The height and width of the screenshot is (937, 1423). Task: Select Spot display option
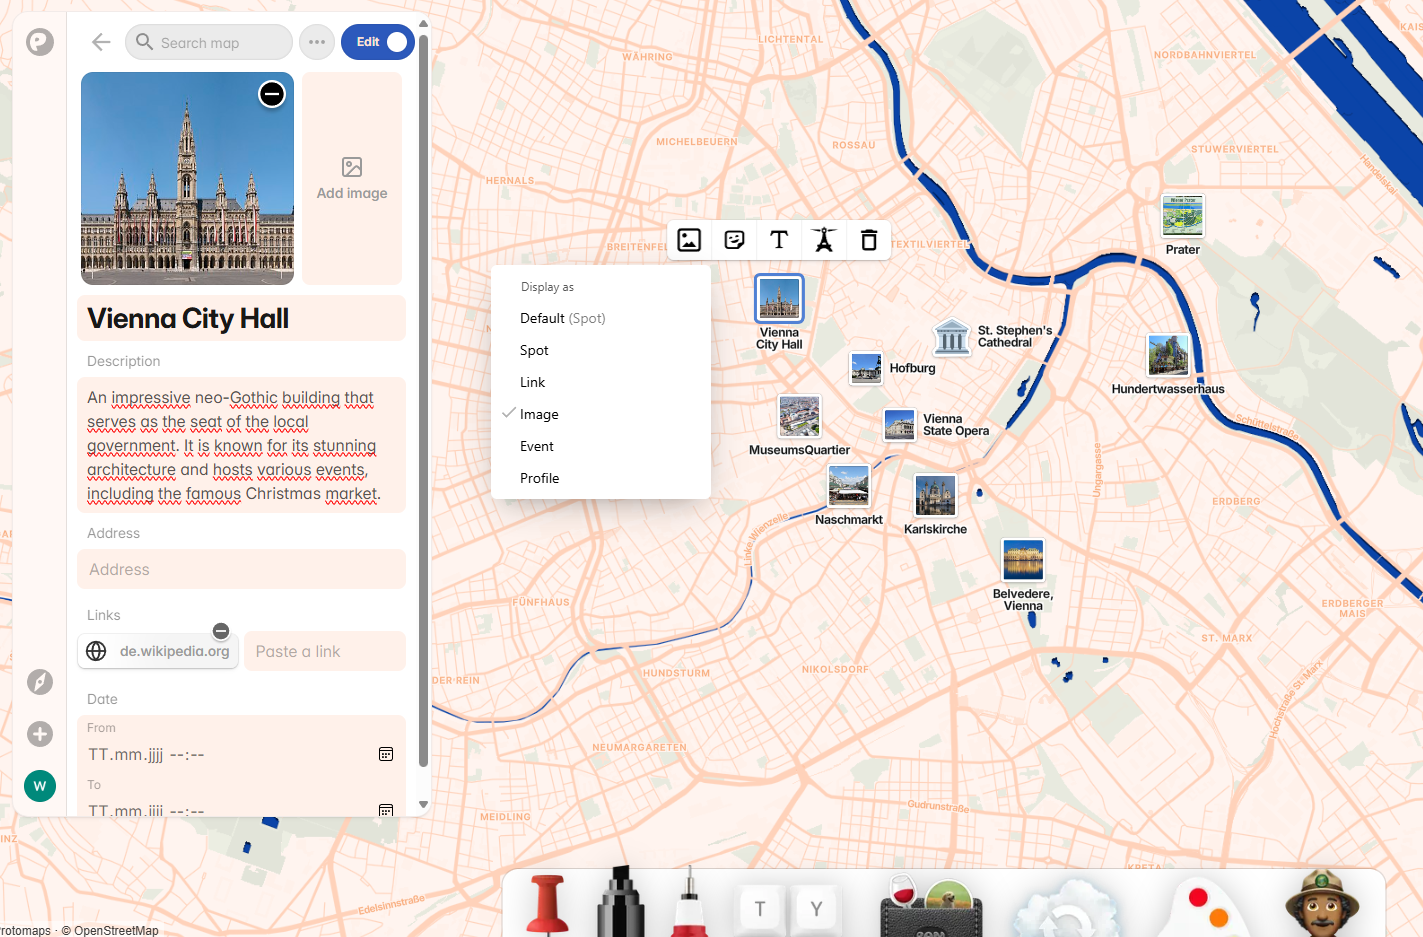[x=534, y=350]
